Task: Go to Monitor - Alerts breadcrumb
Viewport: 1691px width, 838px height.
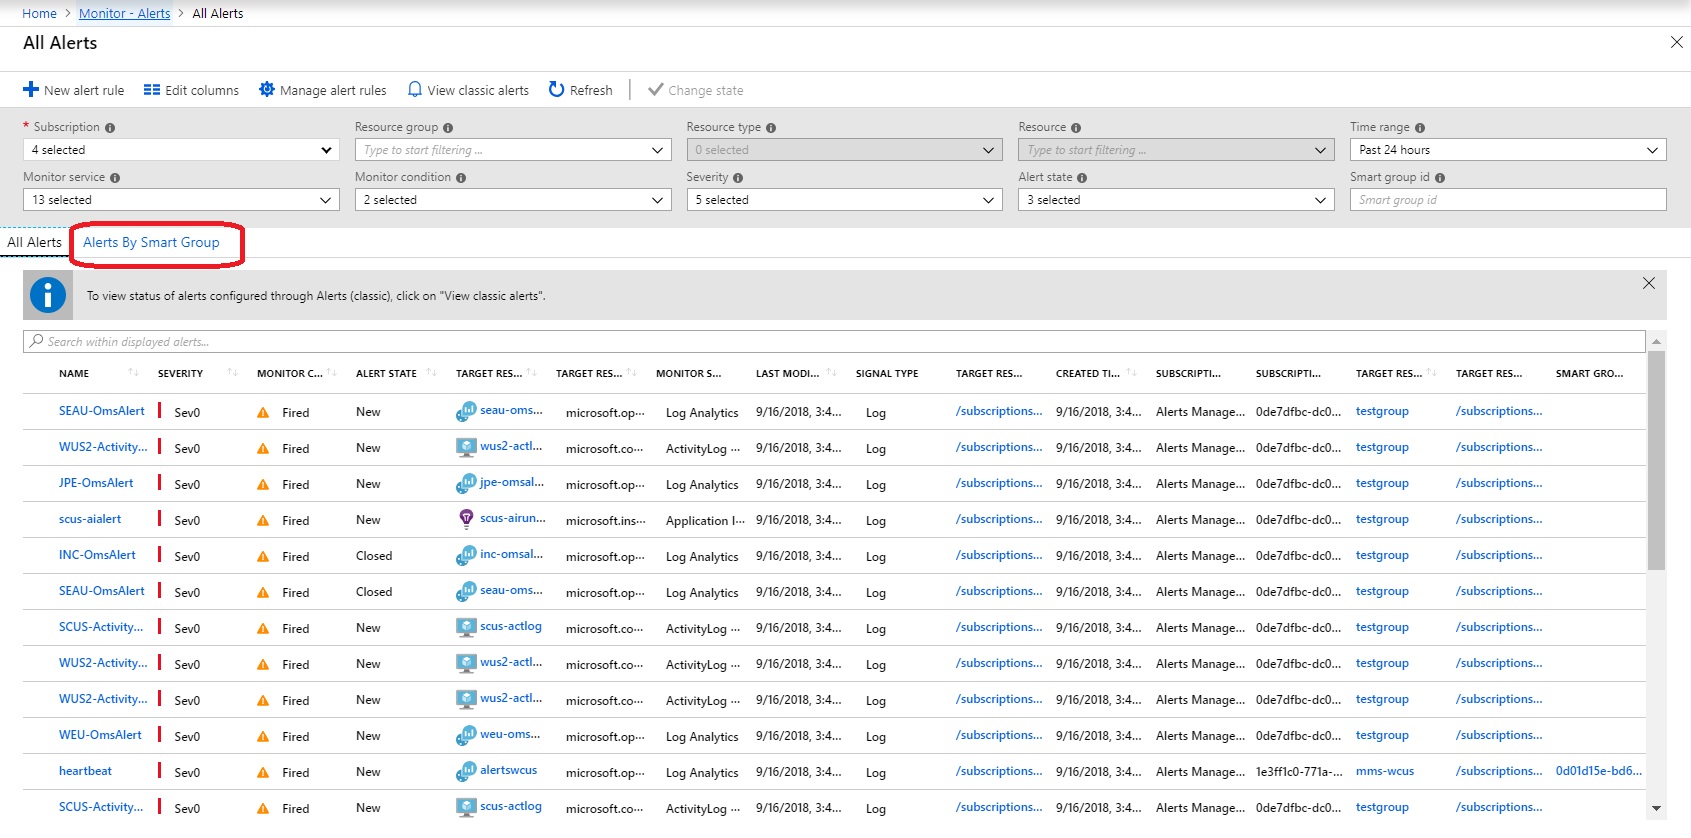Action: coord(124,13)
